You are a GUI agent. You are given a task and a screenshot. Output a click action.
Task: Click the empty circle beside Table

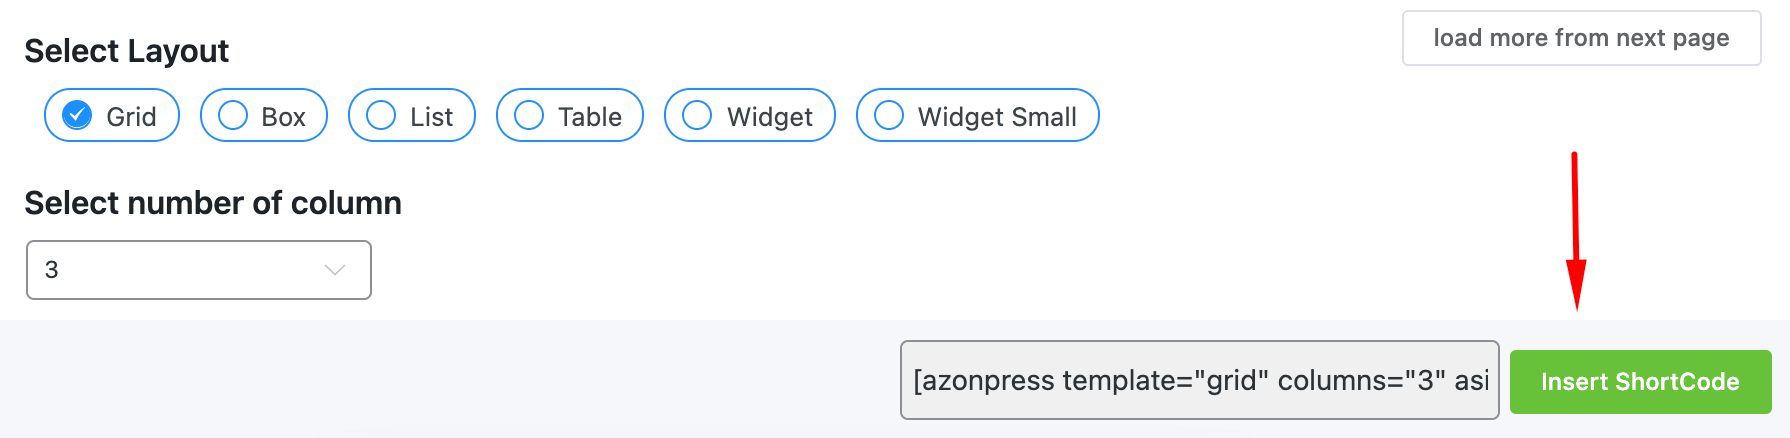tap(529, 116)
